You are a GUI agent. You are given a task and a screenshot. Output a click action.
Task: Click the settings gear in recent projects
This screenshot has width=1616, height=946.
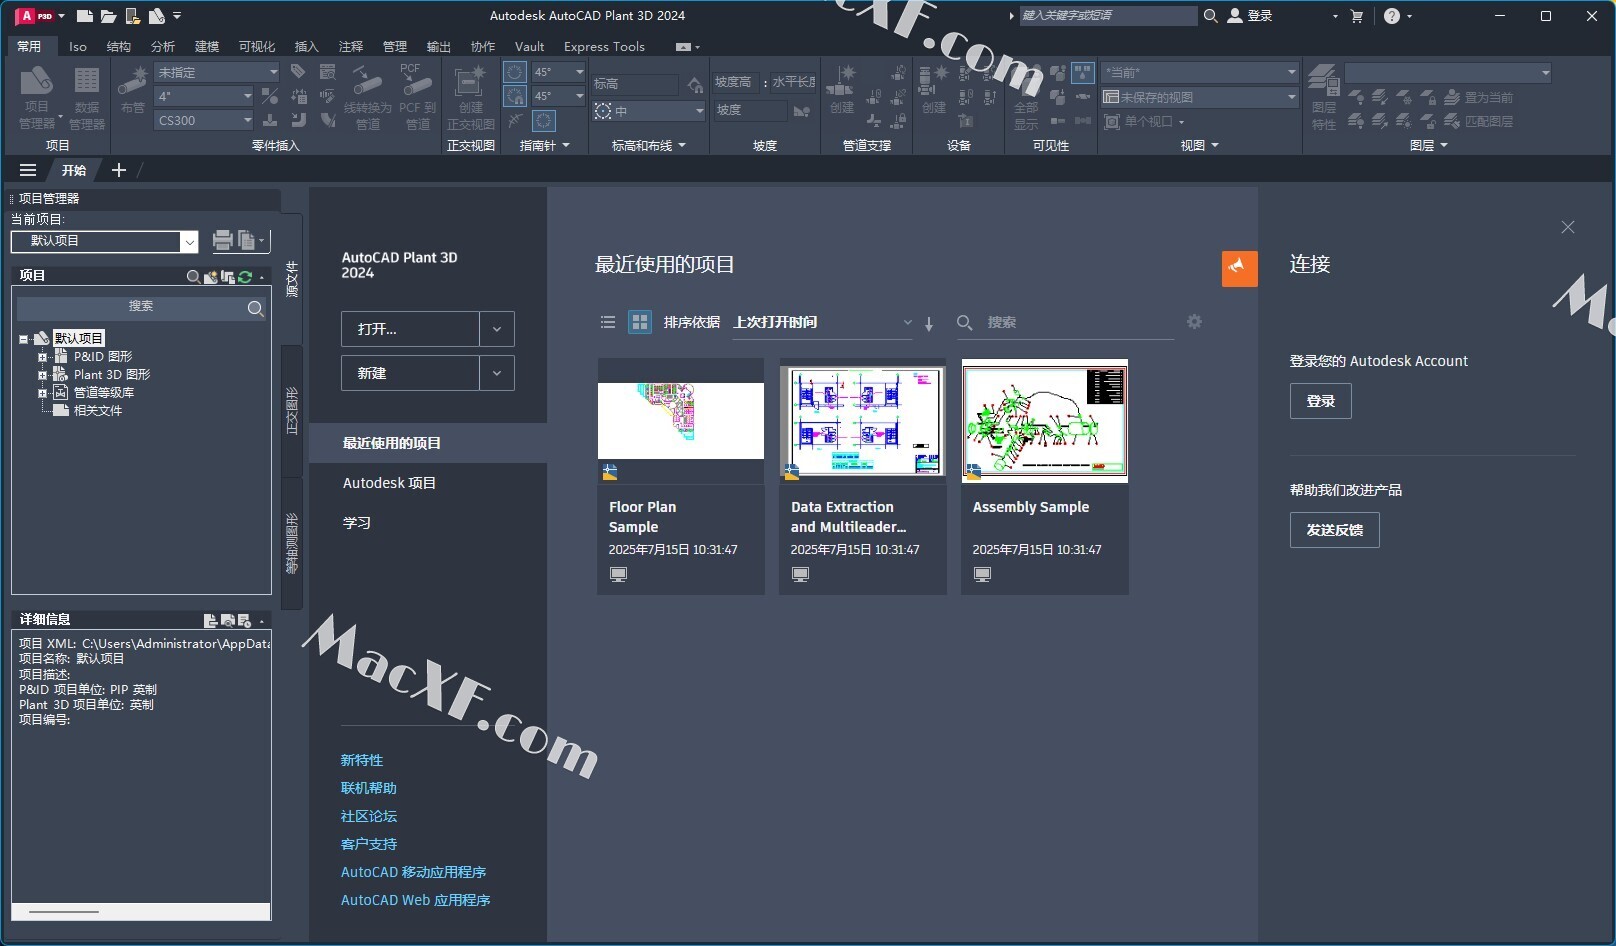click(x=1194, y=322)
